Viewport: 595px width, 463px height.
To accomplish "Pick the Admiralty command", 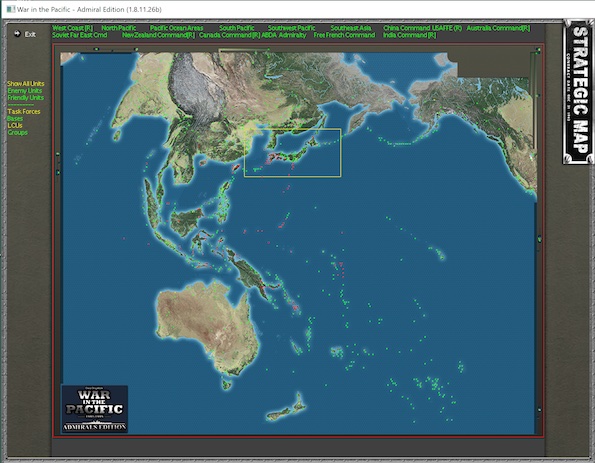I will [x=292, y=35].
